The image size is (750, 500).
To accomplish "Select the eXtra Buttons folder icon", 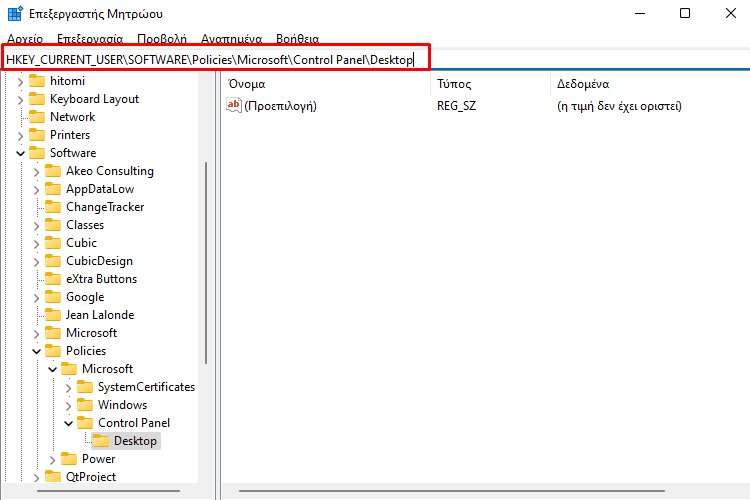I will pyautogui.click(x=53, y=279).
